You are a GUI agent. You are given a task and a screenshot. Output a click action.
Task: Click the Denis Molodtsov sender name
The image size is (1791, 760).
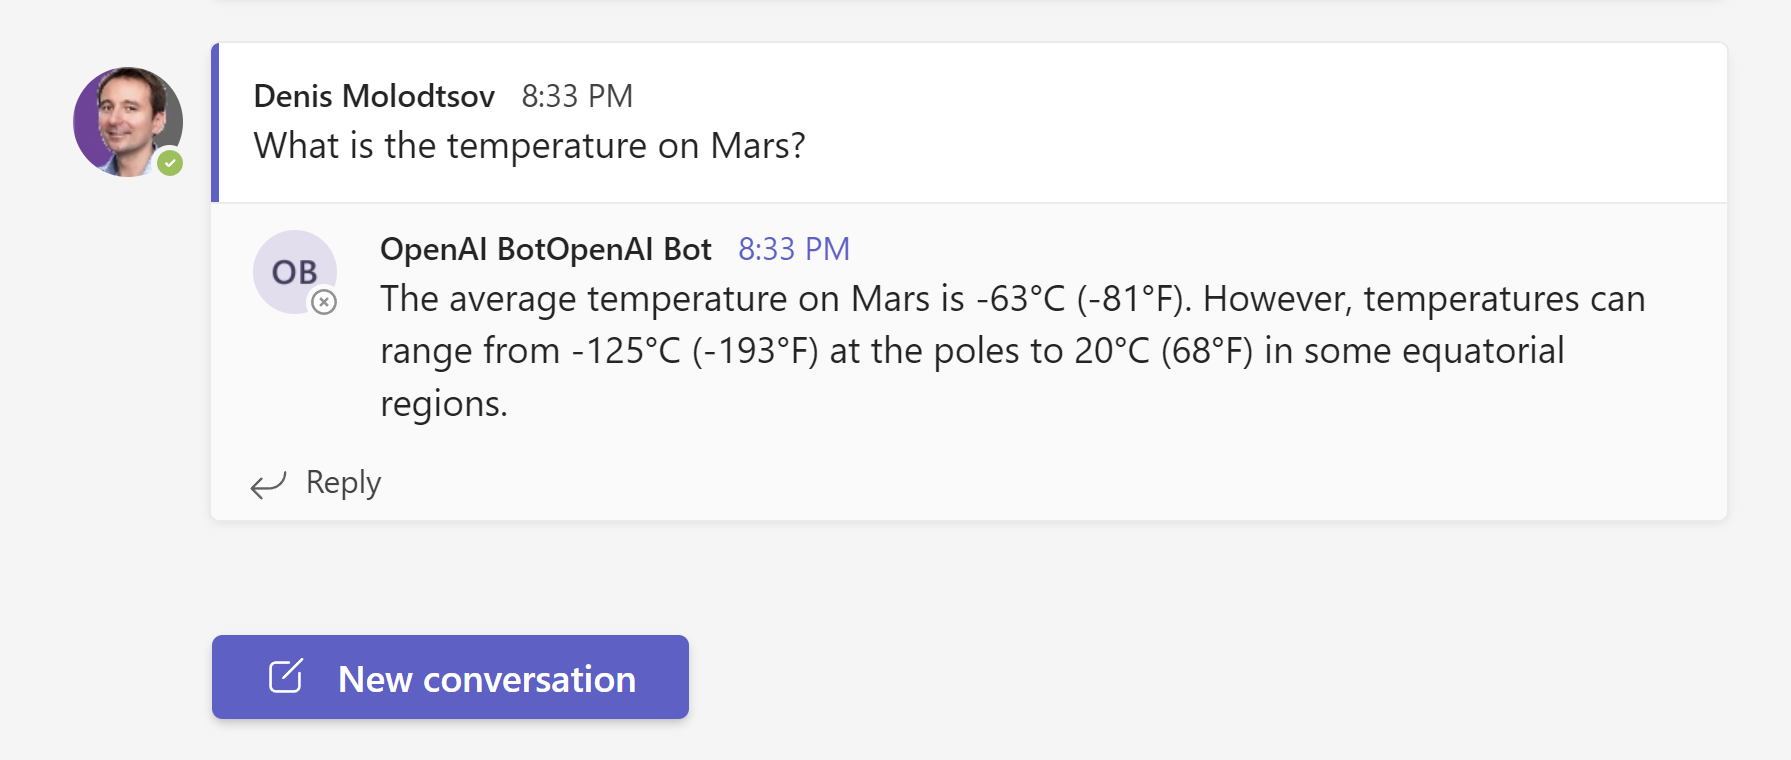point(374,96)
